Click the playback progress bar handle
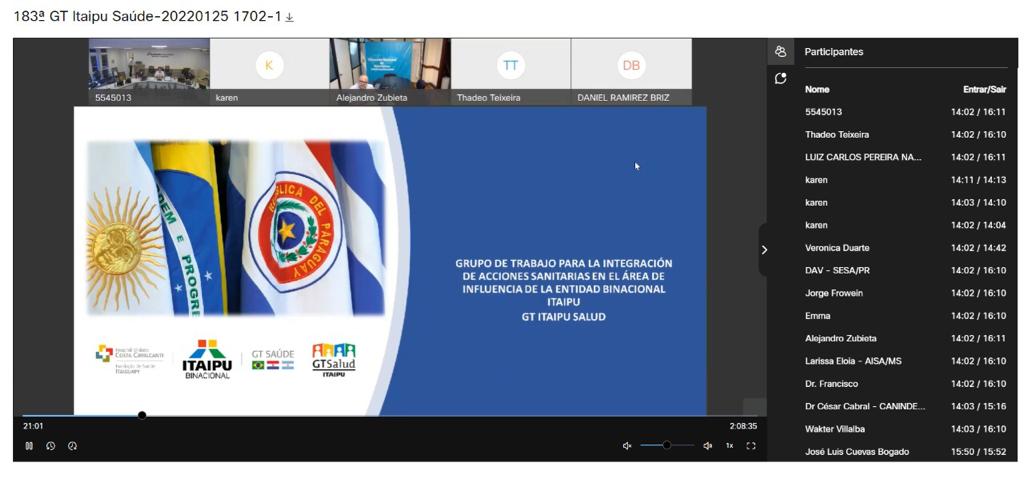The width and height of the screenshot is (1024, 491). click(x=142, y=415)
